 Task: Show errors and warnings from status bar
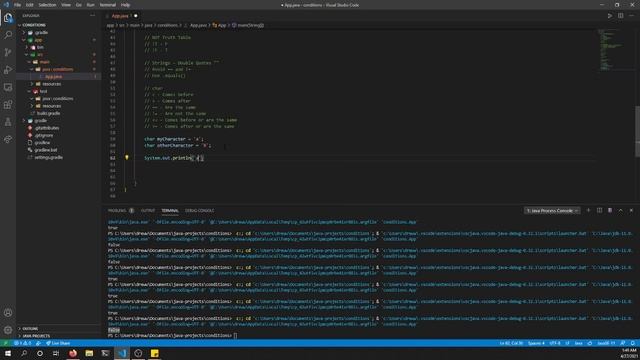click(x=22, y=343)
